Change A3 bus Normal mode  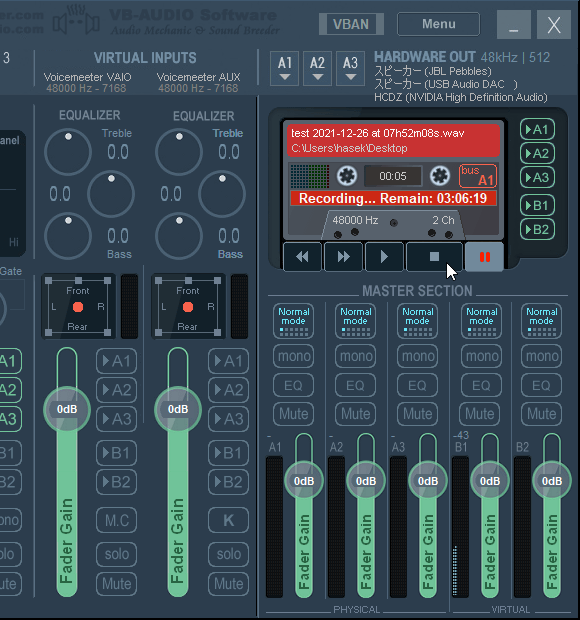pyautogui.click(x=418, y=321)
